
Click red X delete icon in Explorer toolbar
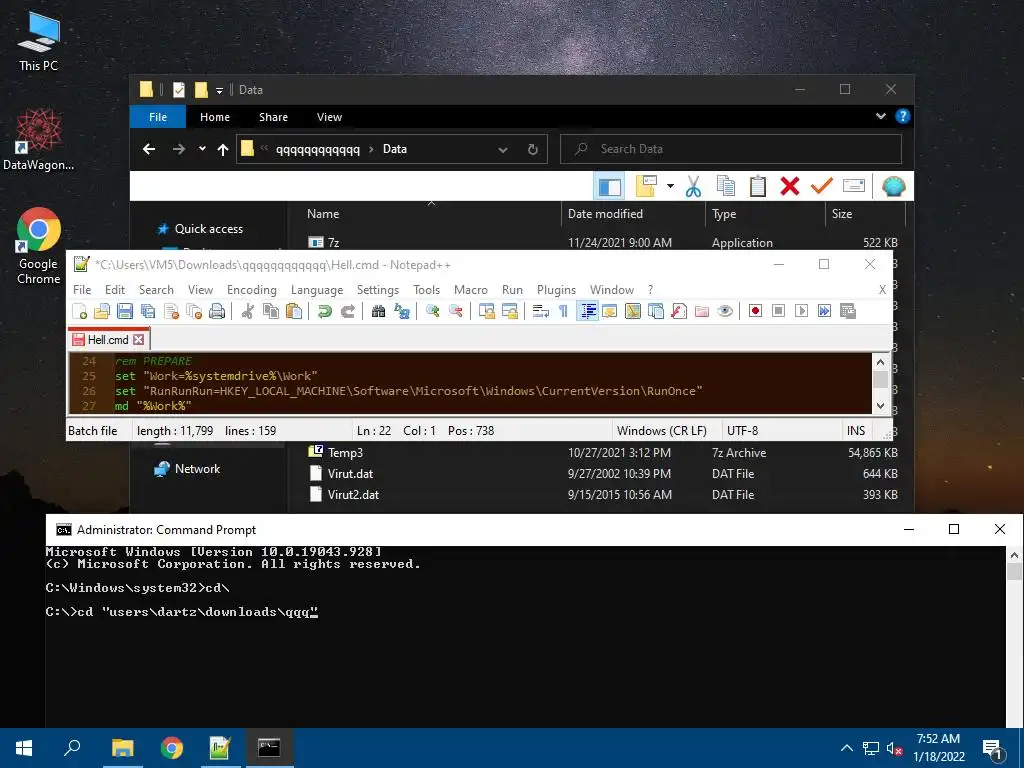coord(790,187)
